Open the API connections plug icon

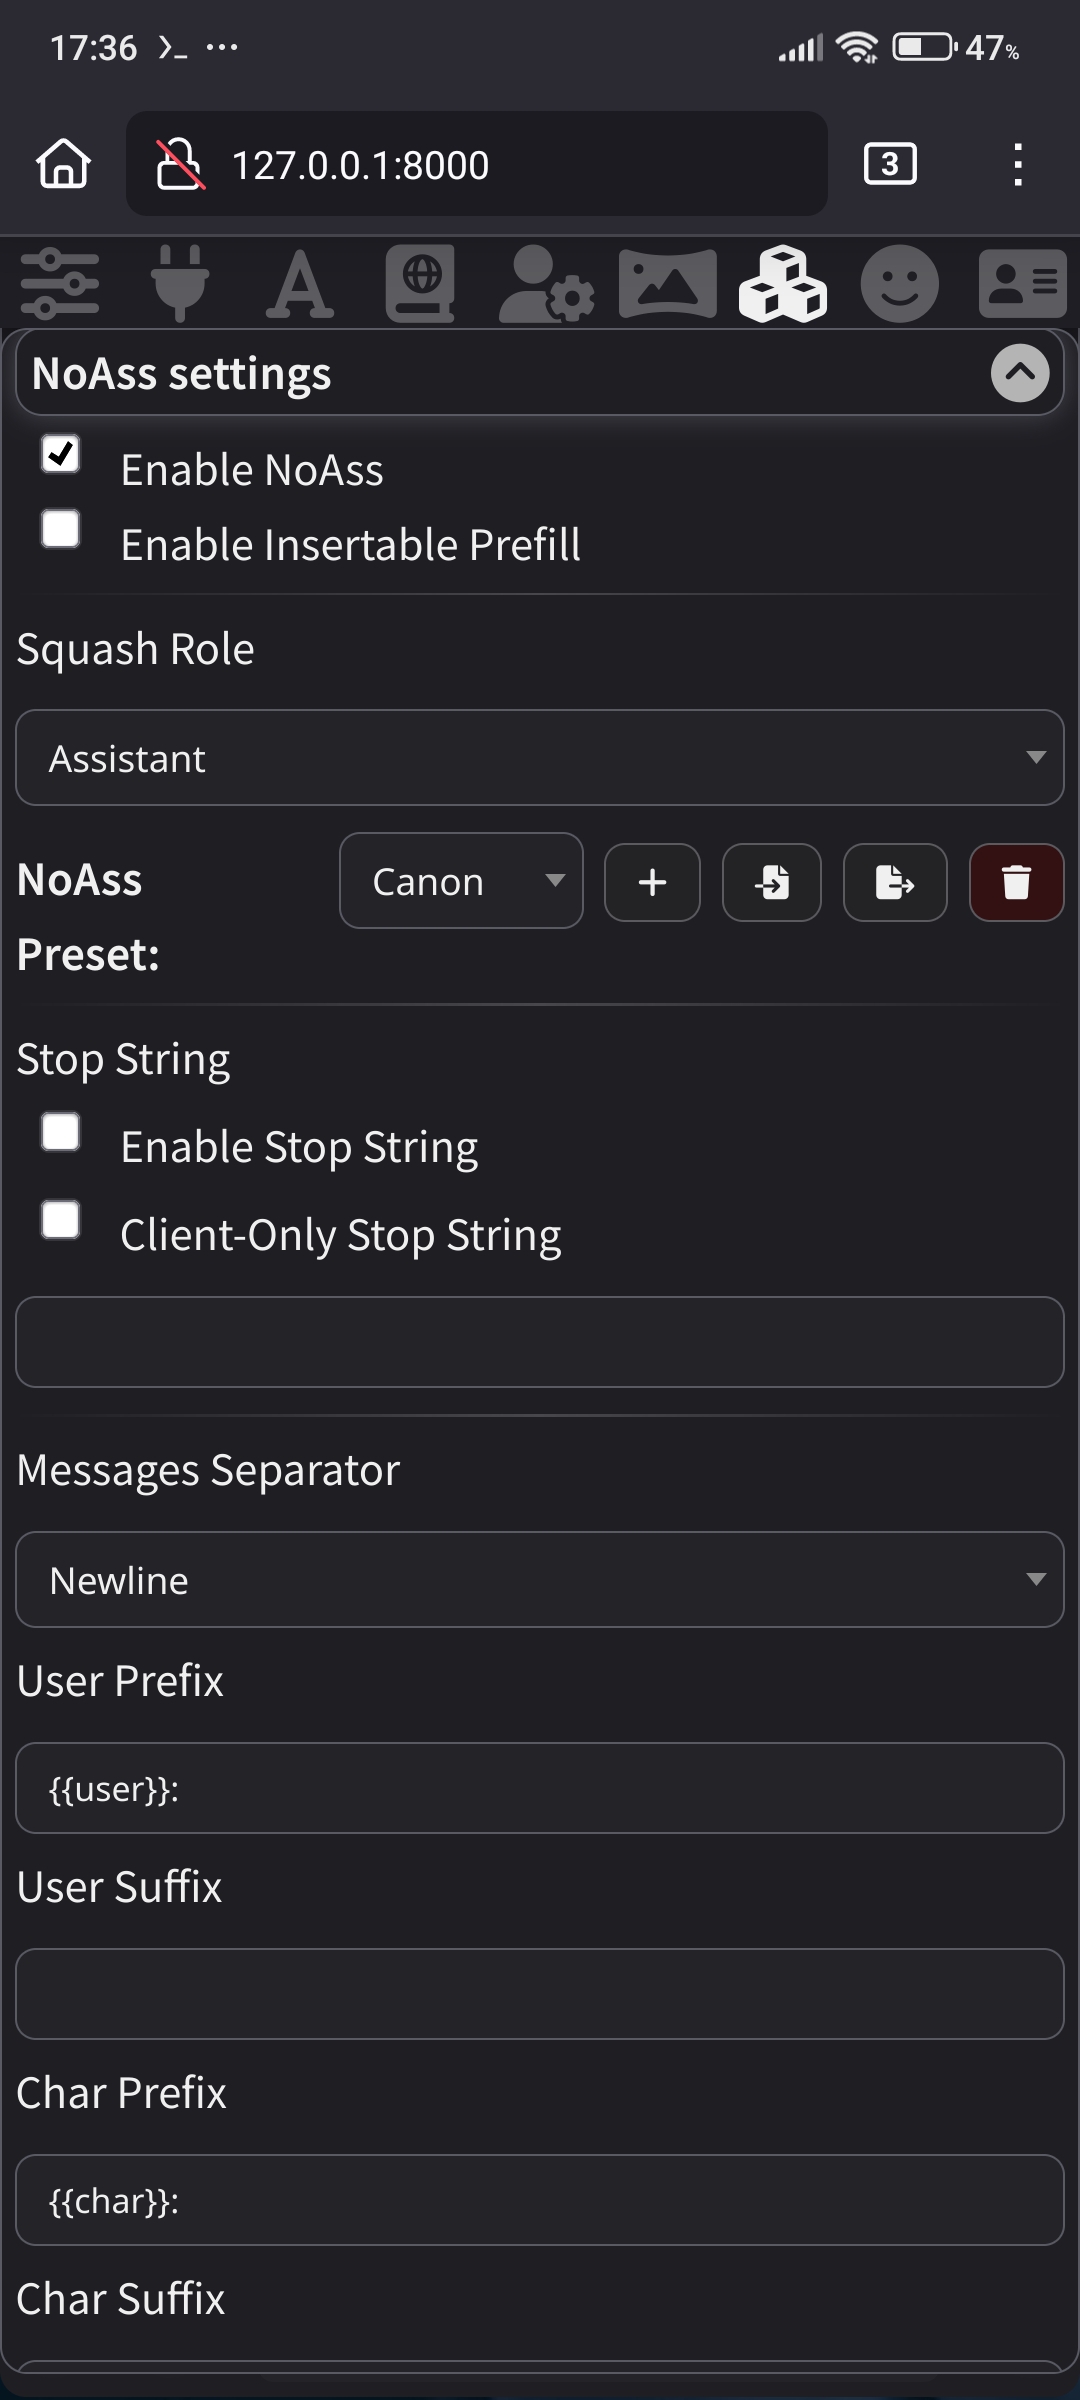(x=180, y=284)
